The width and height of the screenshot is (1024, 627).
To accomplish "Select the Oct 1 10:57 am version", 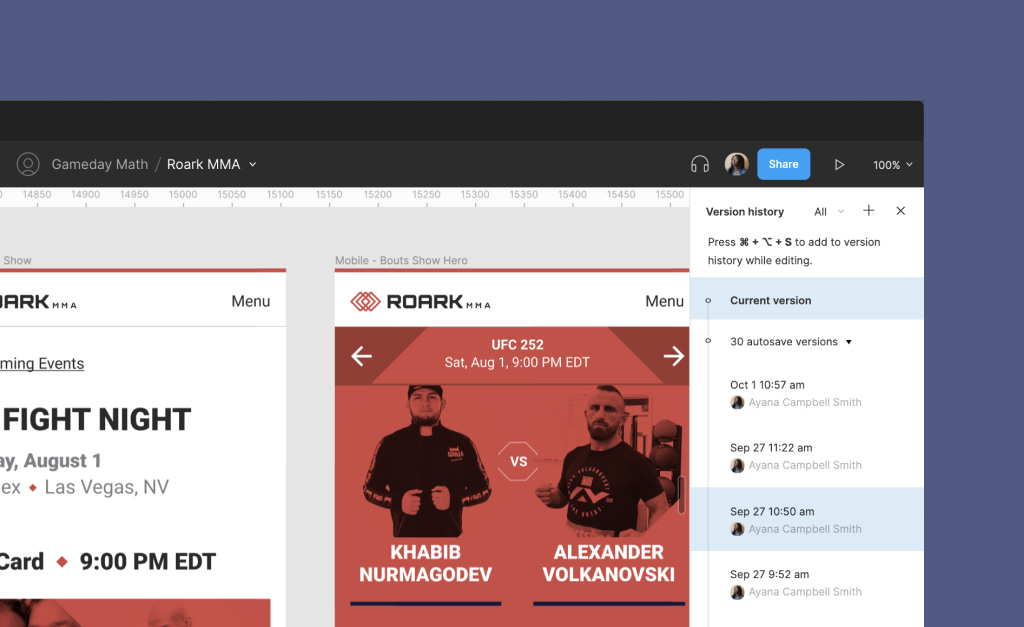I will point(807,393).
